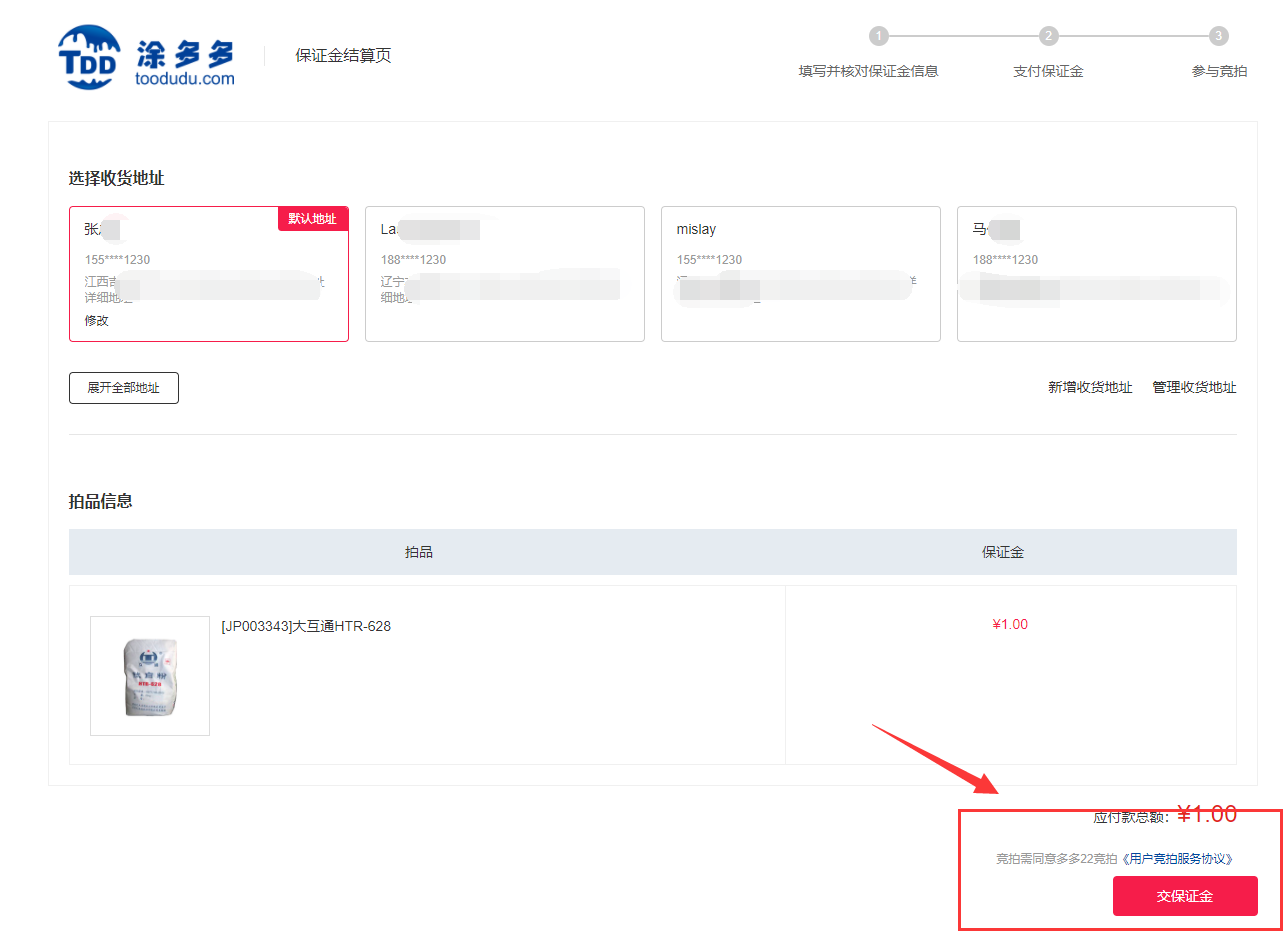This screenshot has width=1285, height=943.
Task: Click the step 1 circle indicator
Action: (878, 36)
